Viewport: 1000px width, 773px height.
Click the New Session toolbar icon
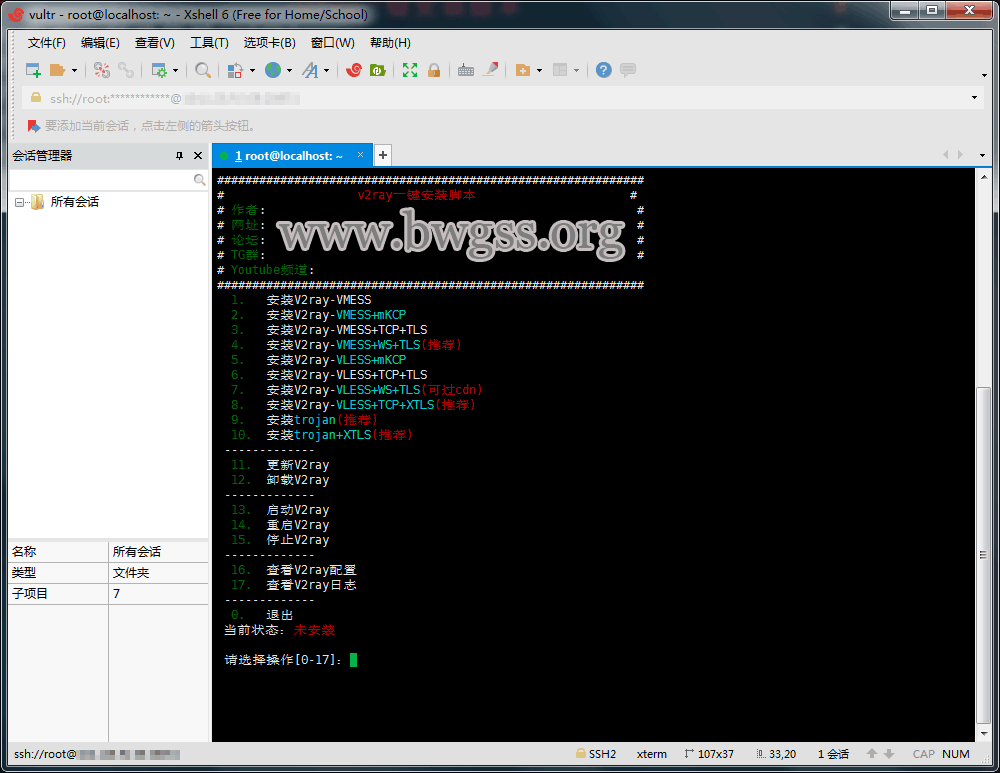[x=33, y=70]
